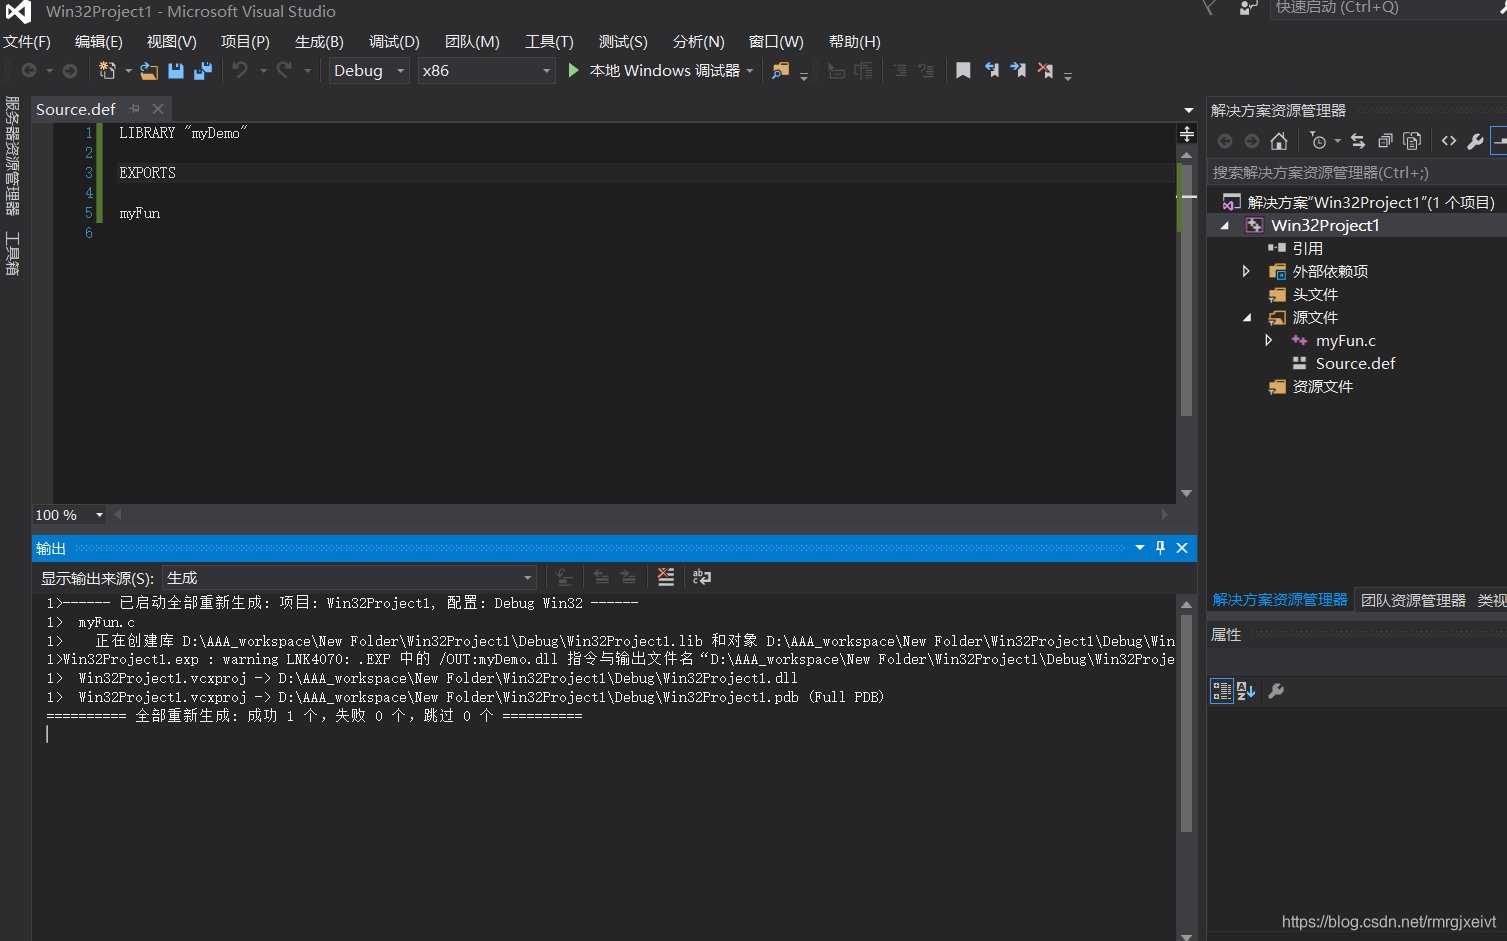Toggle a bookmark with the bookmark icon
This screenshot has height=941, width=1507.
(963, 70)
